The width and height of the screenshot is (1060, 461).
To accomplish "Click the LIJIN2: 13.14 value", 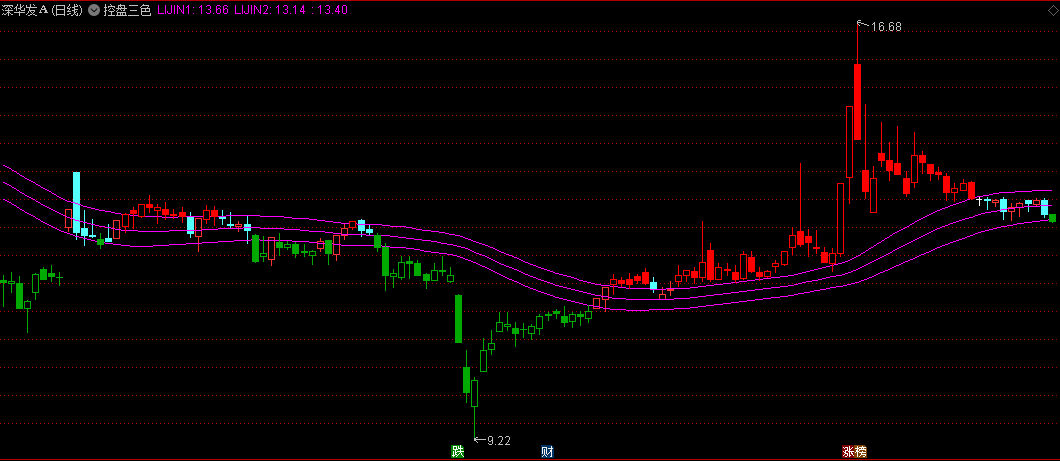I will click(x=272, y=10).
